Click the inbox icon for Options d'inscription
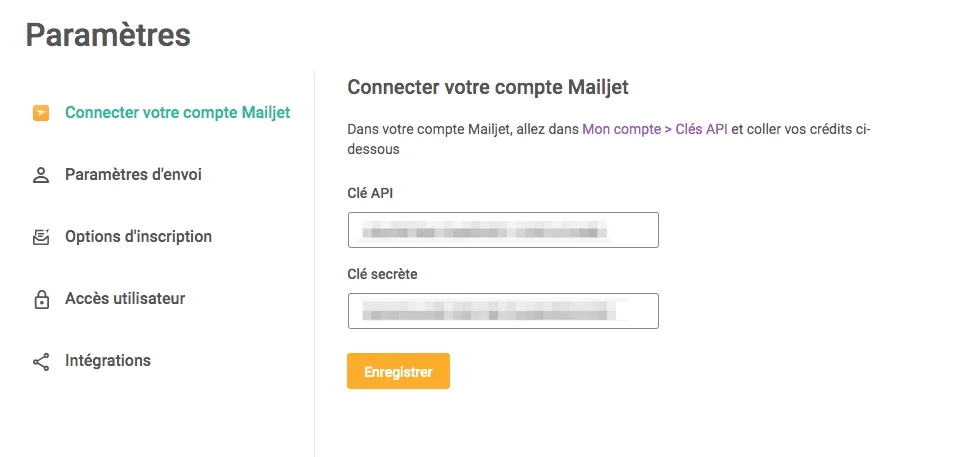 pos(41,237)
